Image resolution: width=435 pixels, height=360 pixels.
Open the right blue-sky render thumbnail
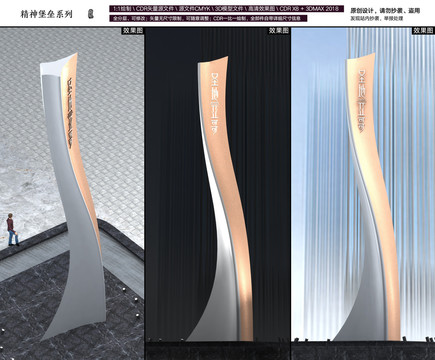click(363, 194)
